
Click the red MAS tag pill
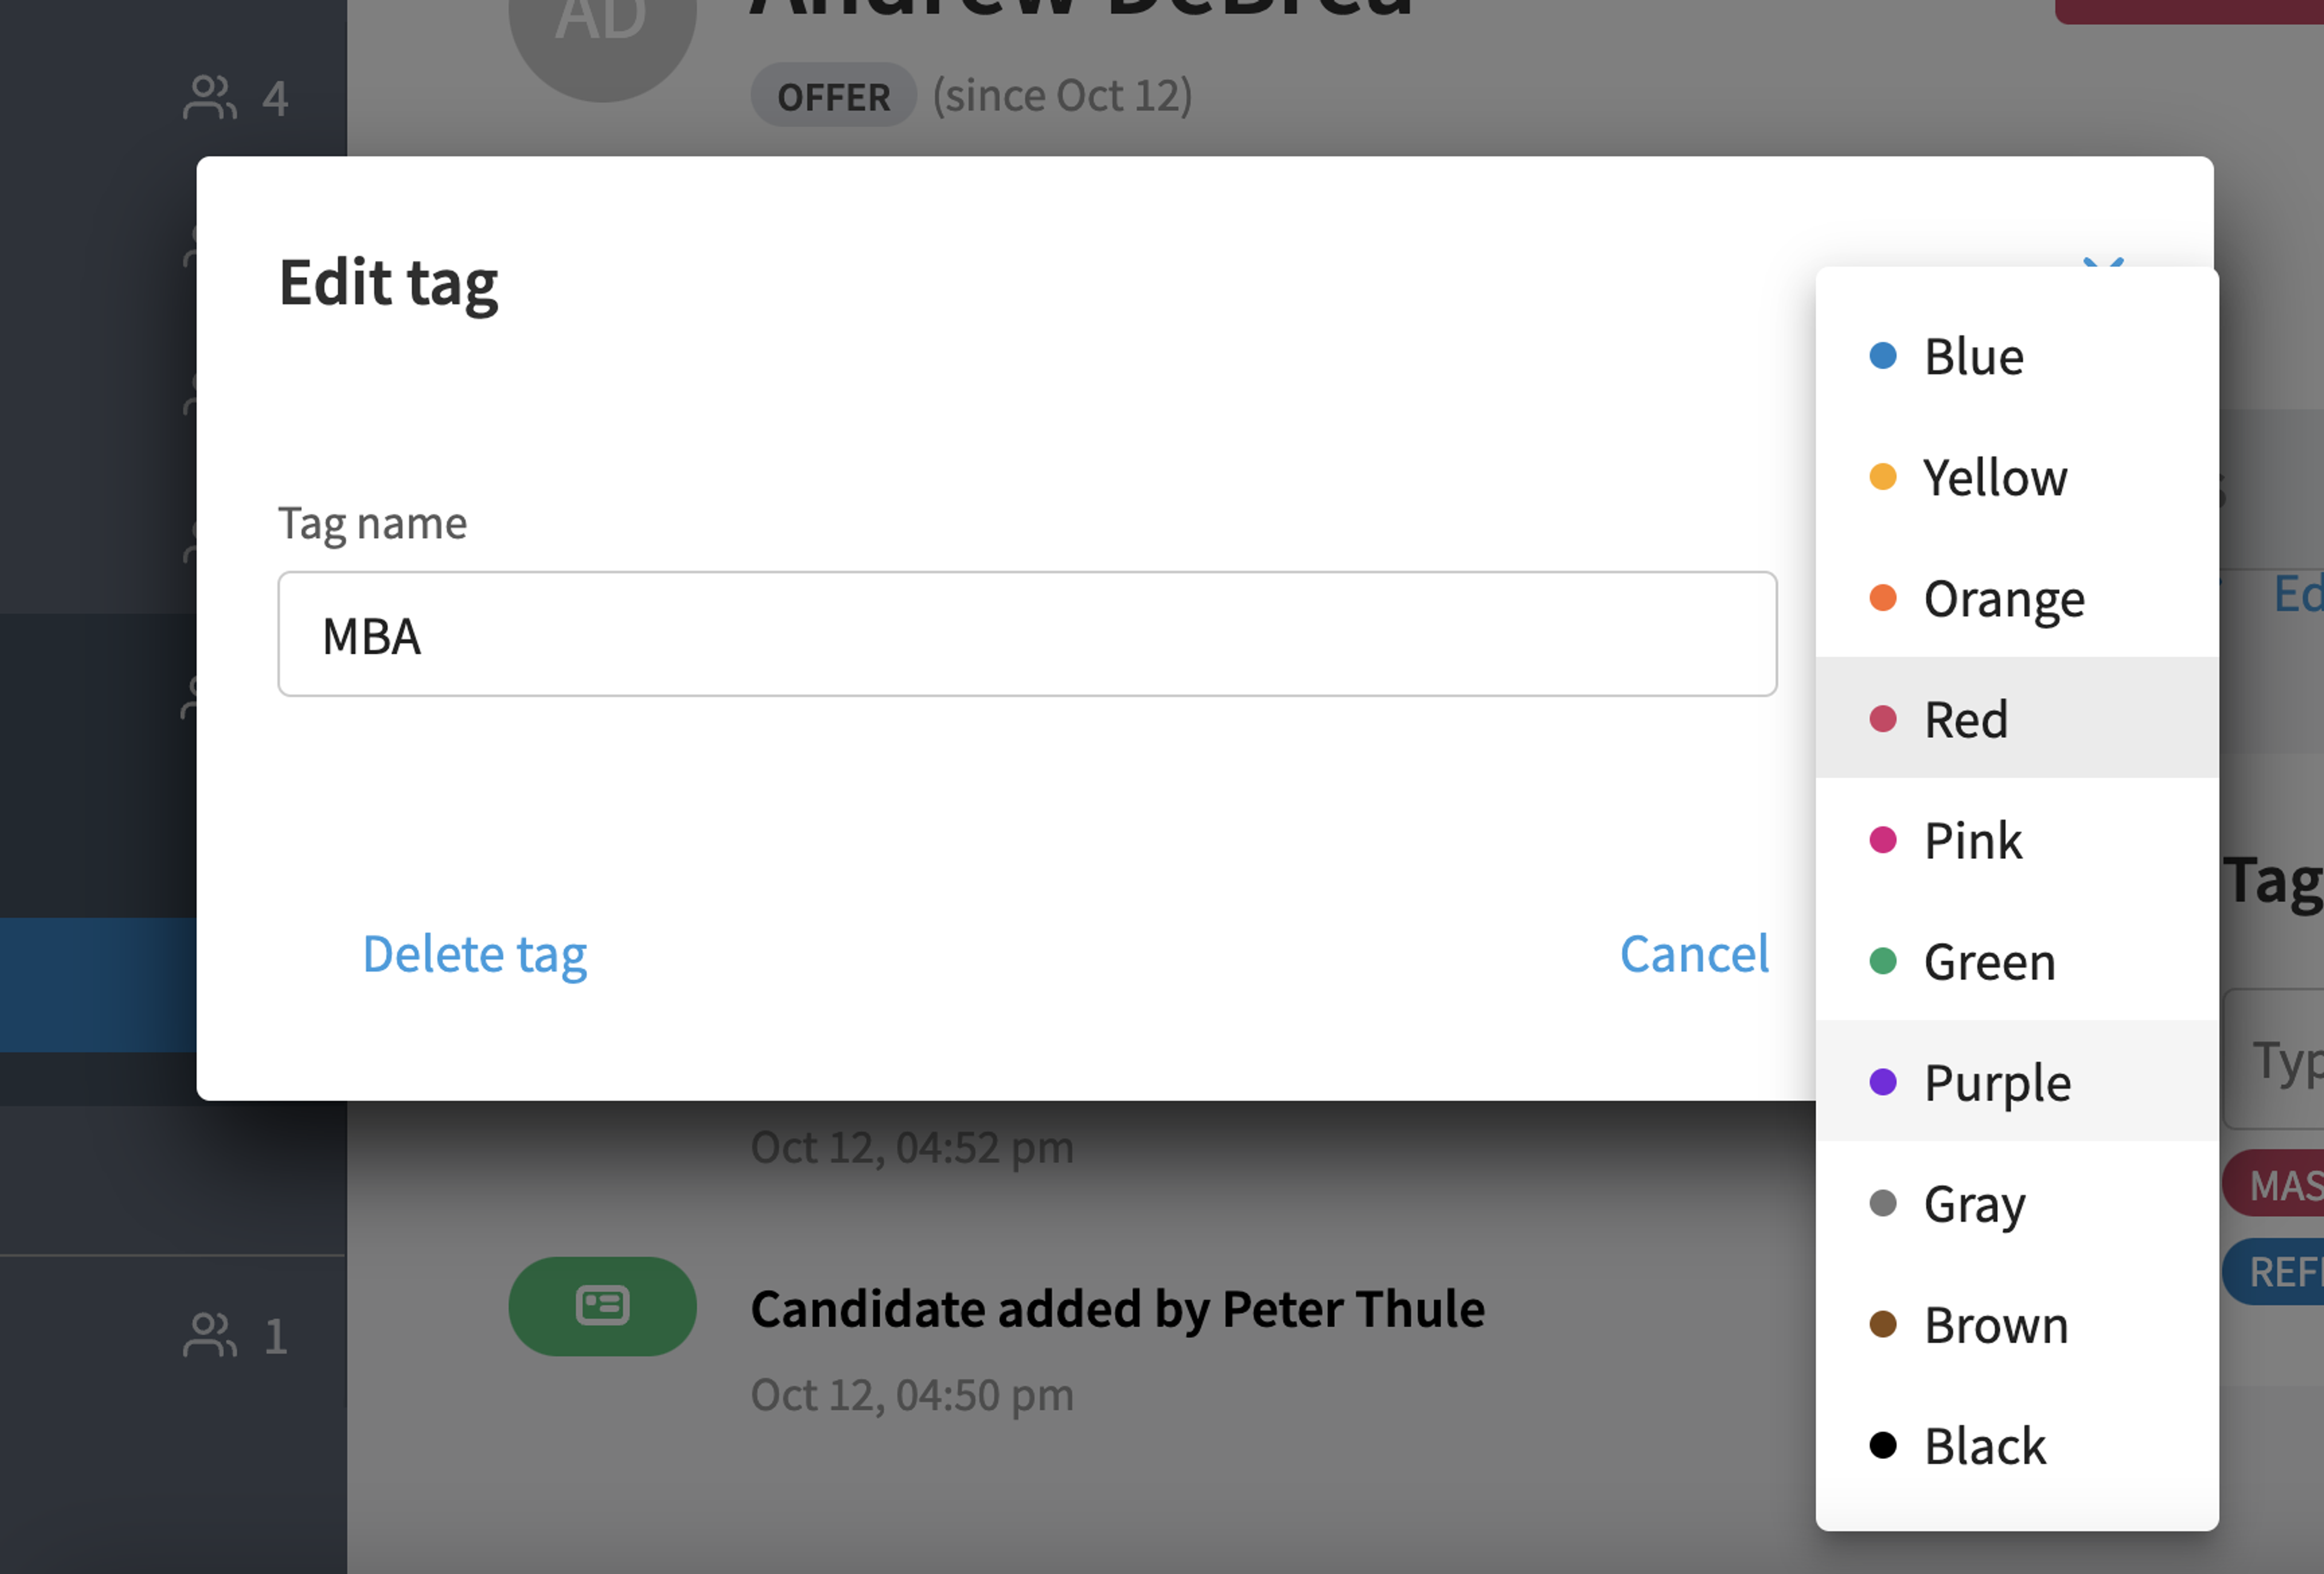click(2274, 1184)
